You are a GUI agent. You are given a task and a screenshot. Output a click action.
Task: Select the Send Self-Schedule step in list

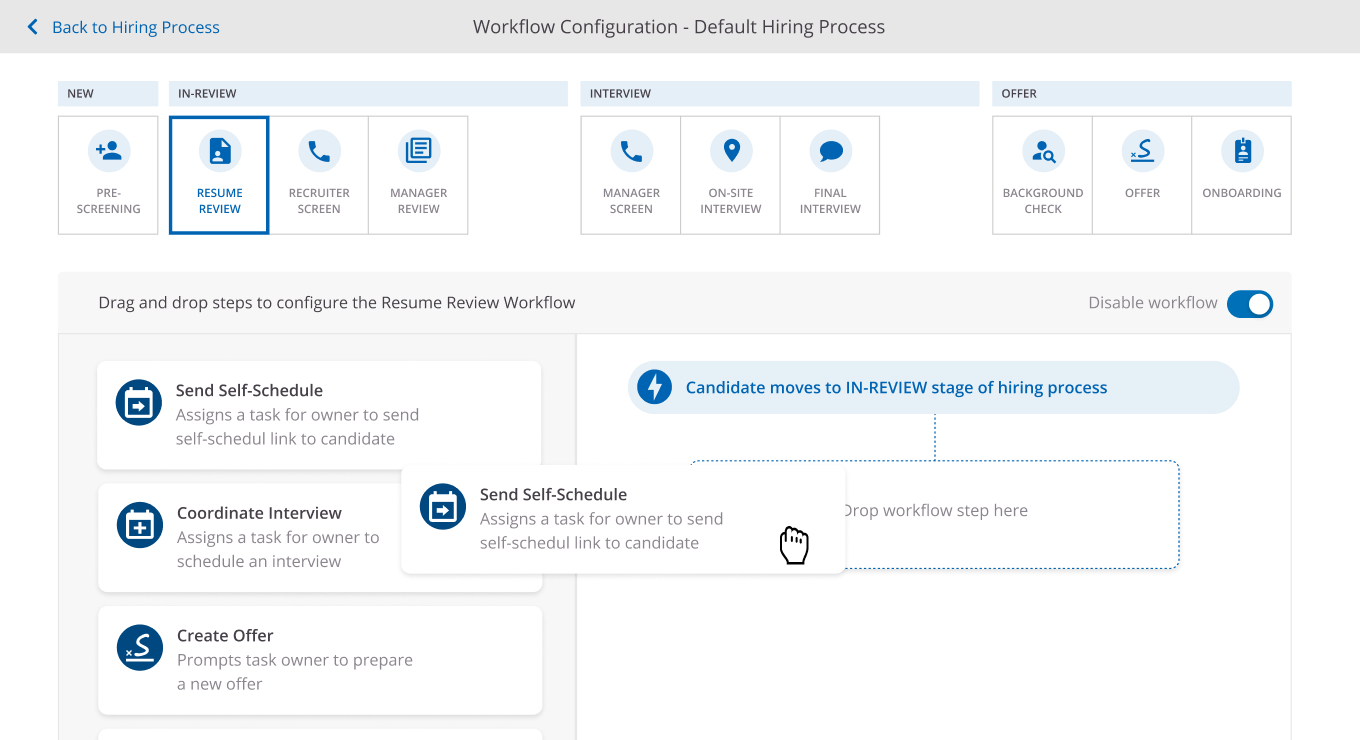click(x=319, y=414)
